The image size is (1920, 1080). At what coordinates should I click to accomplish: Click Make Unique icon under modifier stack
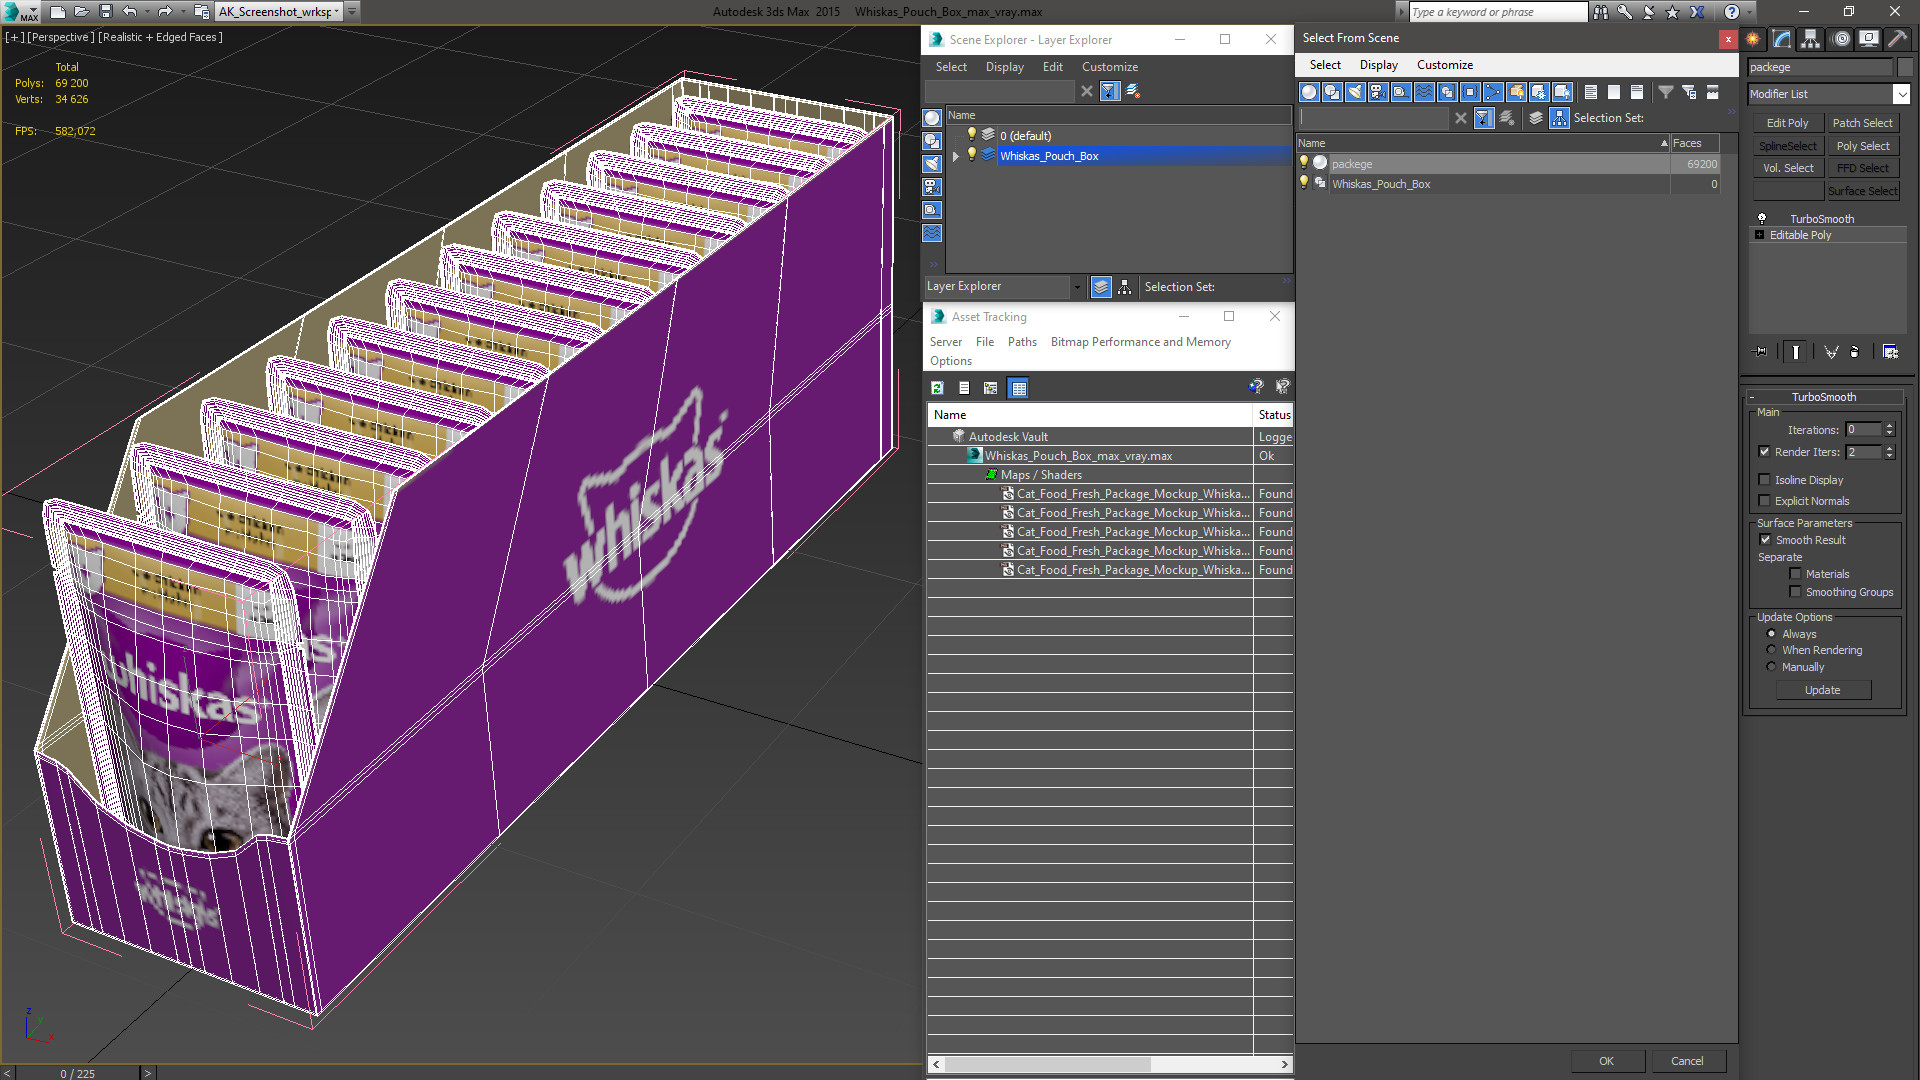1831,352
